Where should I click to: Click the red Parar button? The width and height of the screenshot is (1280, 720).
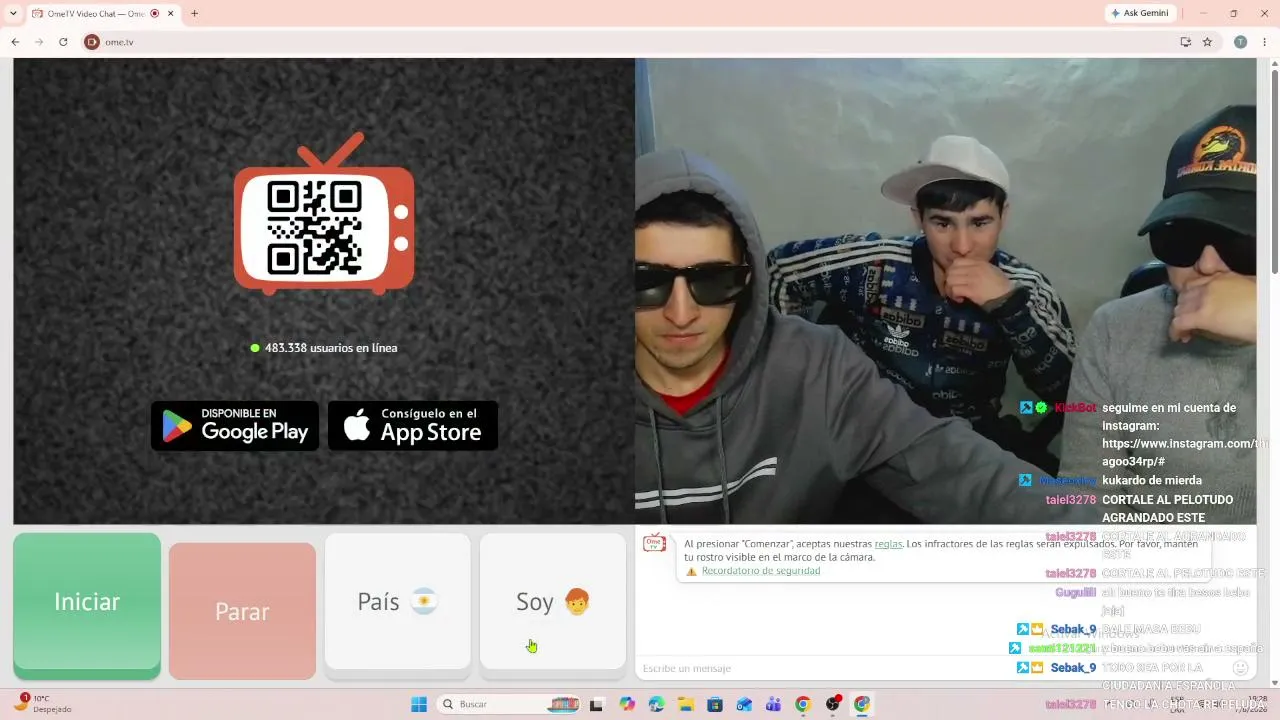(x=242, y=611)
